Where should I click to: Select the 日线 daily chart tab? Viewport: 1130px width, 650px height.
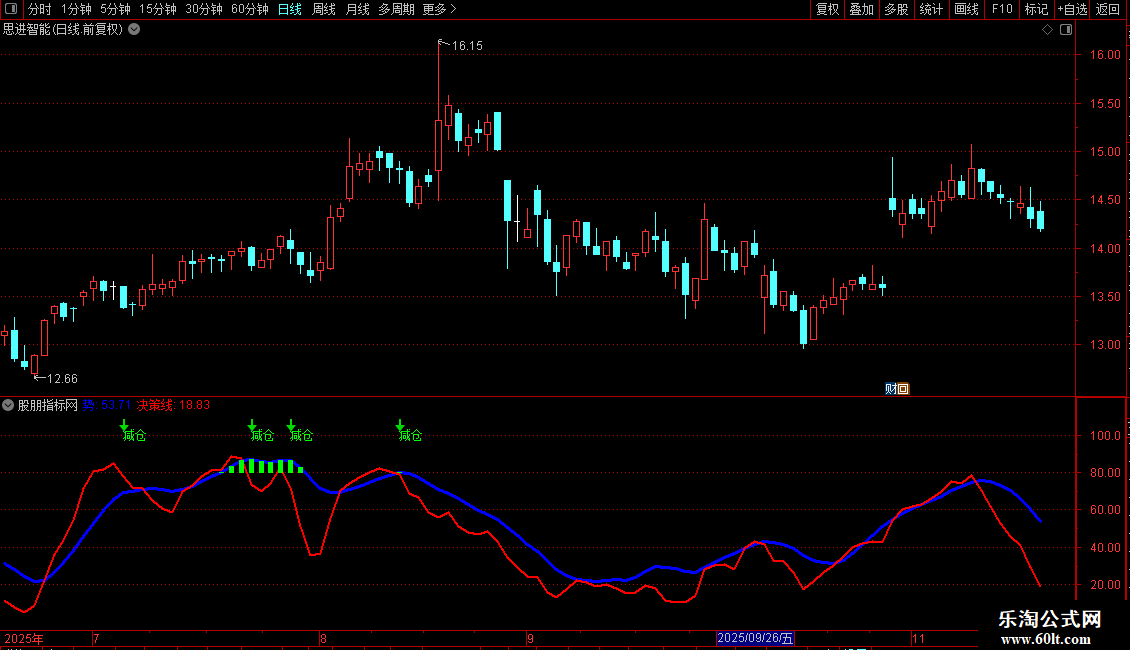(290, 9)
